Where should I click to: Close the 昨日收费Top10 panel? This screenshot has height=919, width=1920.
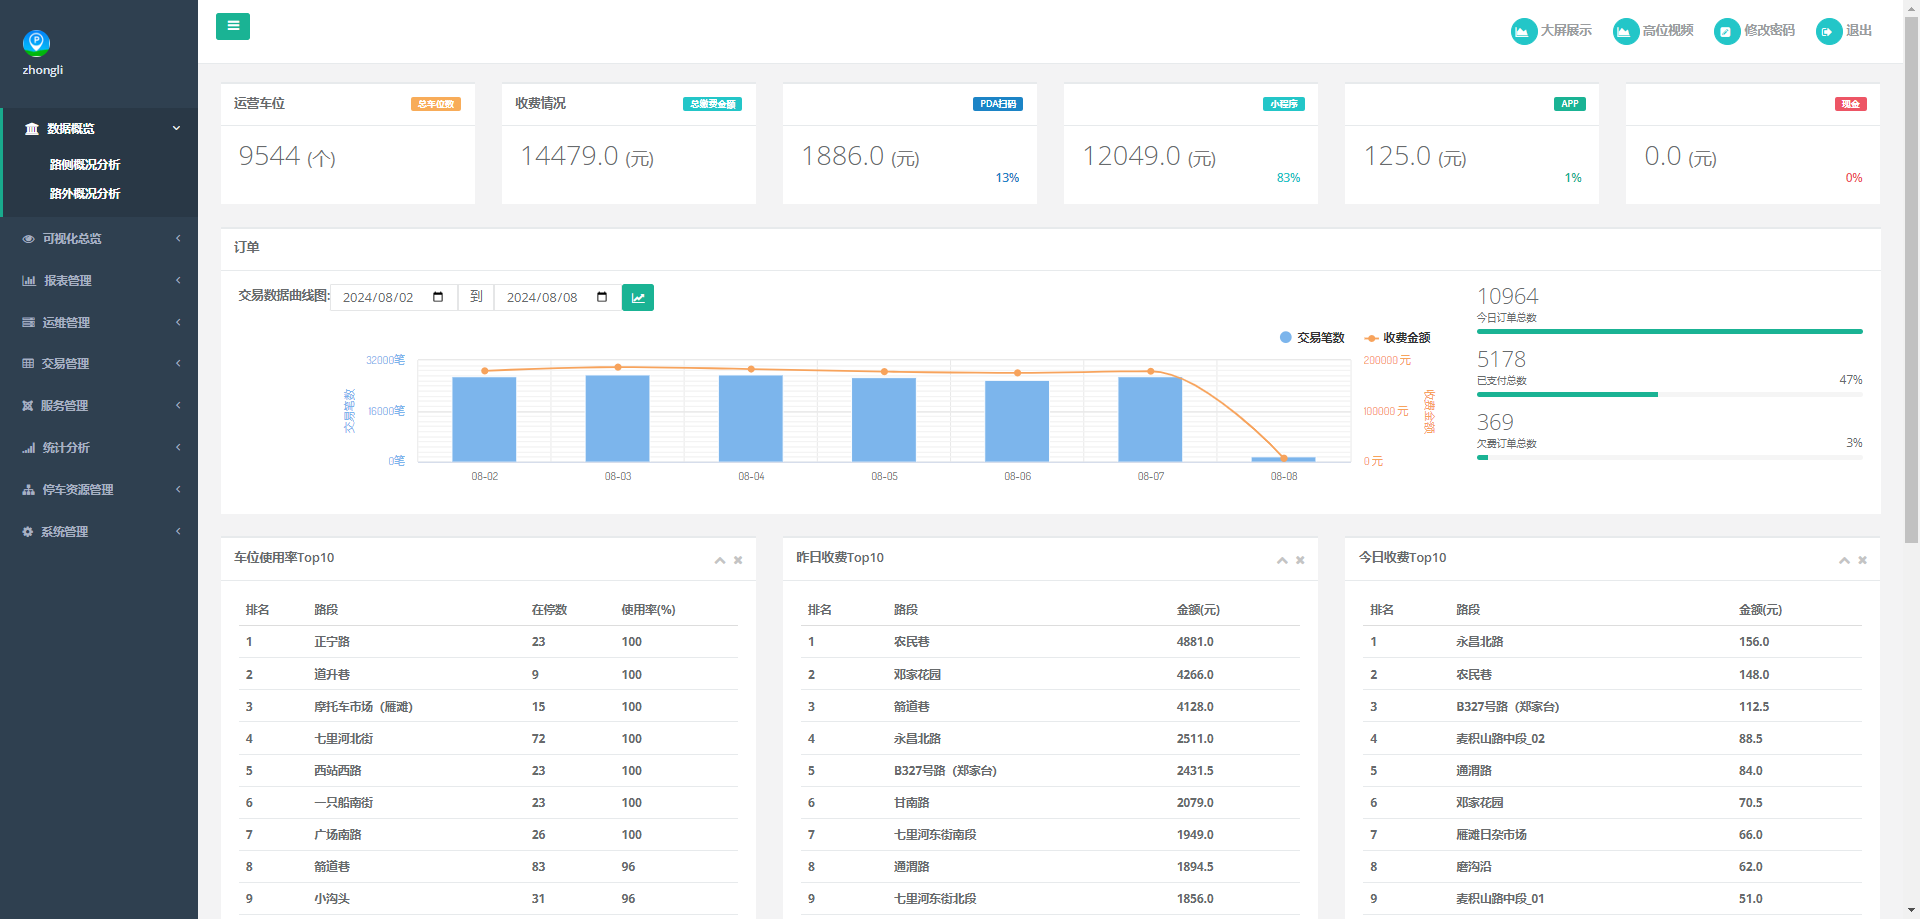coord(1300,560)
